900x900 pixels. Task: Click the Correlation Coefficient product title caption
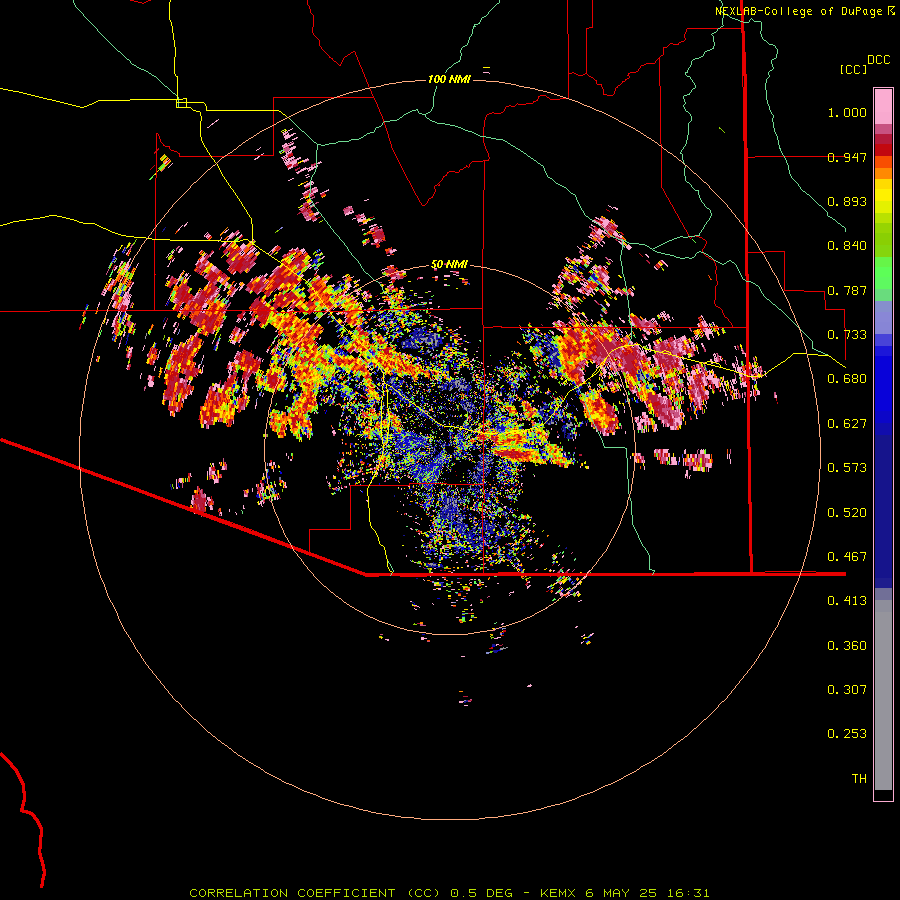pyautogui.click(x=449, y=893)
